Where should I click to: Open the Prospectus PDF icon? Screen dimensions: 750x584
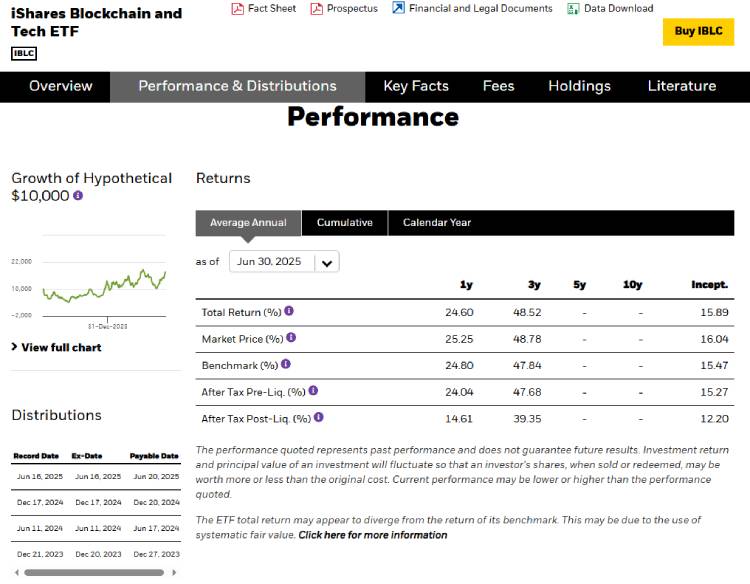(x=316, y=9)
